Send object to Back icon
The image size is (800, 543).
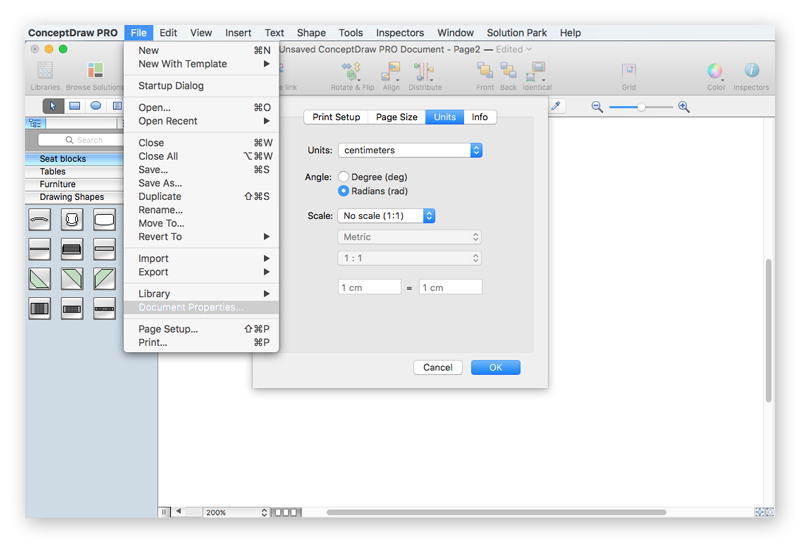[x=508, y=70]
